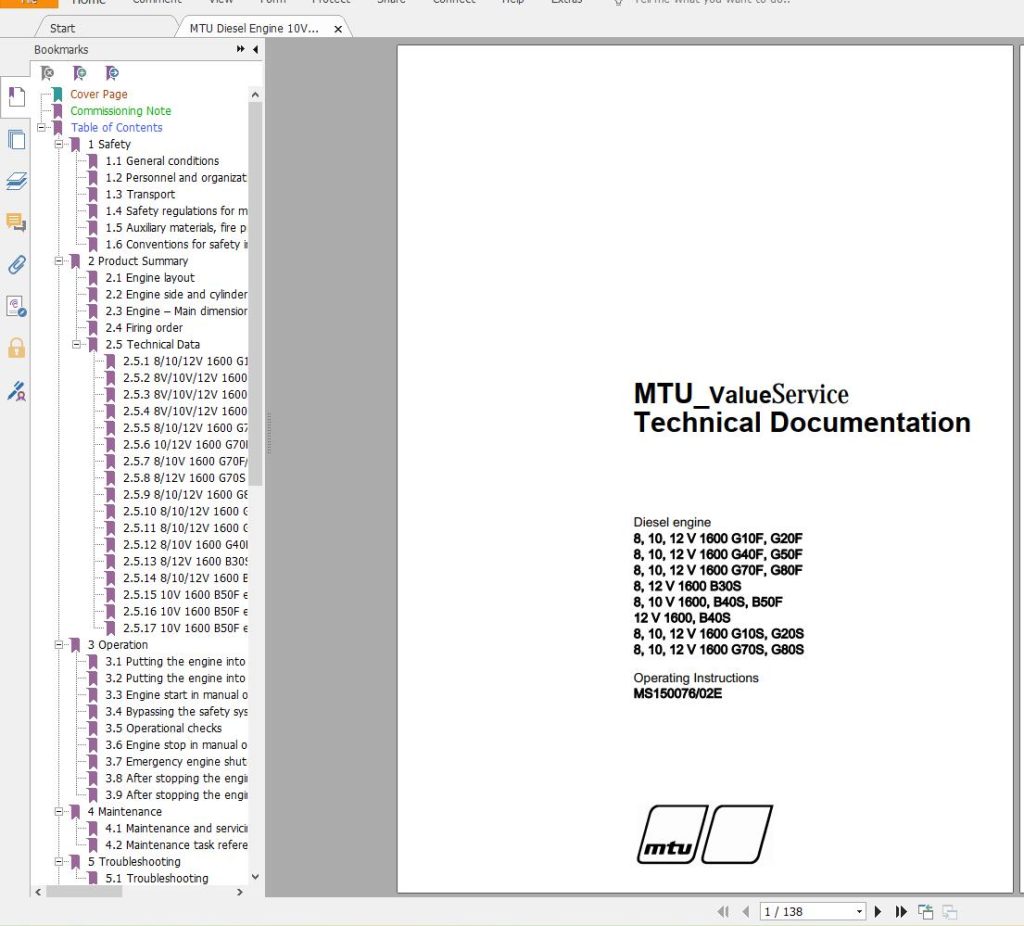Select the Bookmarks panel icon
This screenshot has width=1024, height=926.
coord(15,97)
